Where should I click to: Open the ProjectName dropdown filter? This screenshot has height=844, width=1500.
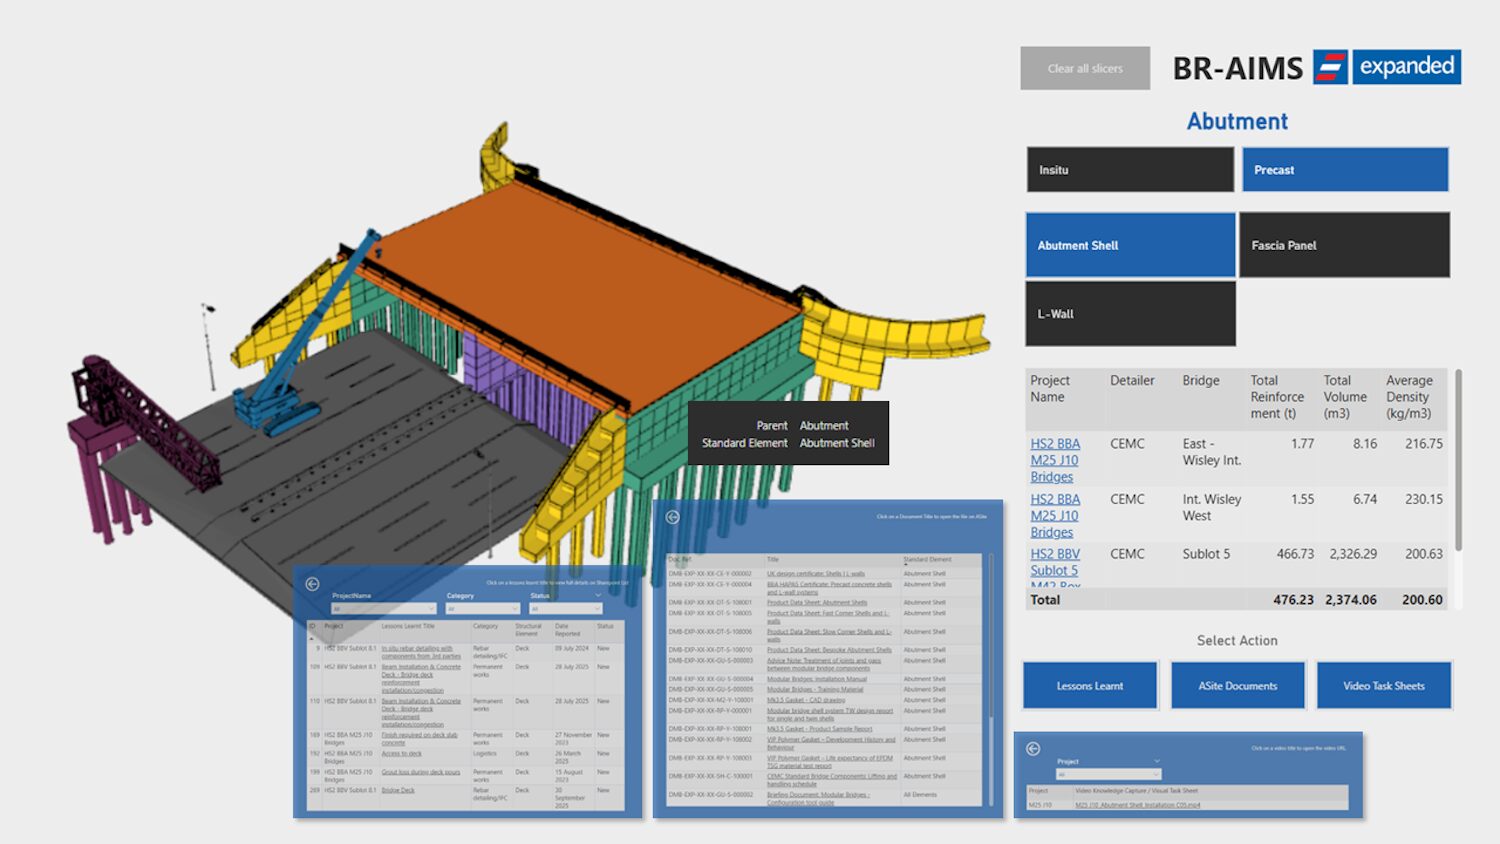click(383, 608)
